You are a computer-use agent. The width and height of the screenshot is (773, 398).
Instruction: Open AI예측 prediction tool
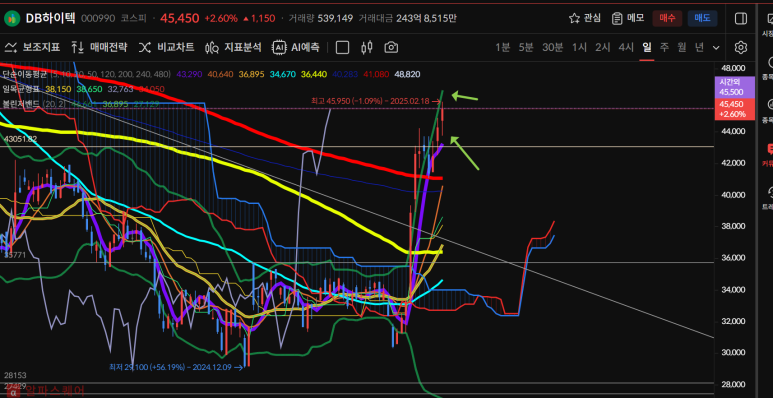(296, 47)
